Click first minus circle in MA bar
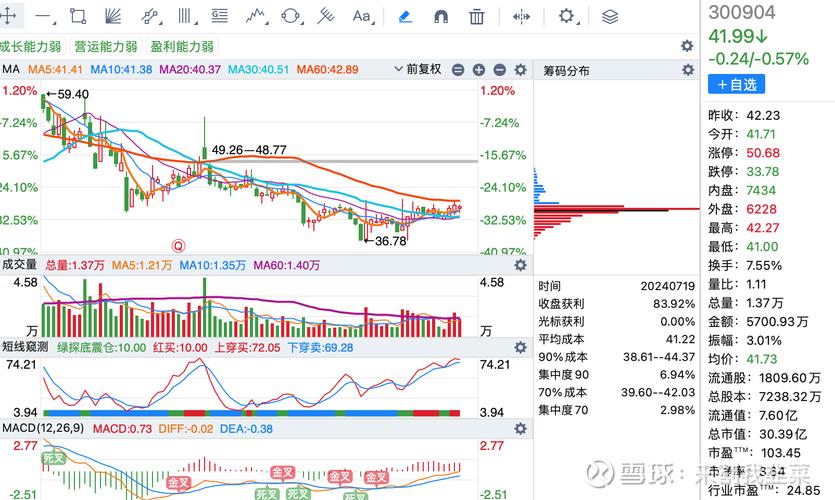Image resolution: width=835 pixels, height=500 pixels. [458, 70]
